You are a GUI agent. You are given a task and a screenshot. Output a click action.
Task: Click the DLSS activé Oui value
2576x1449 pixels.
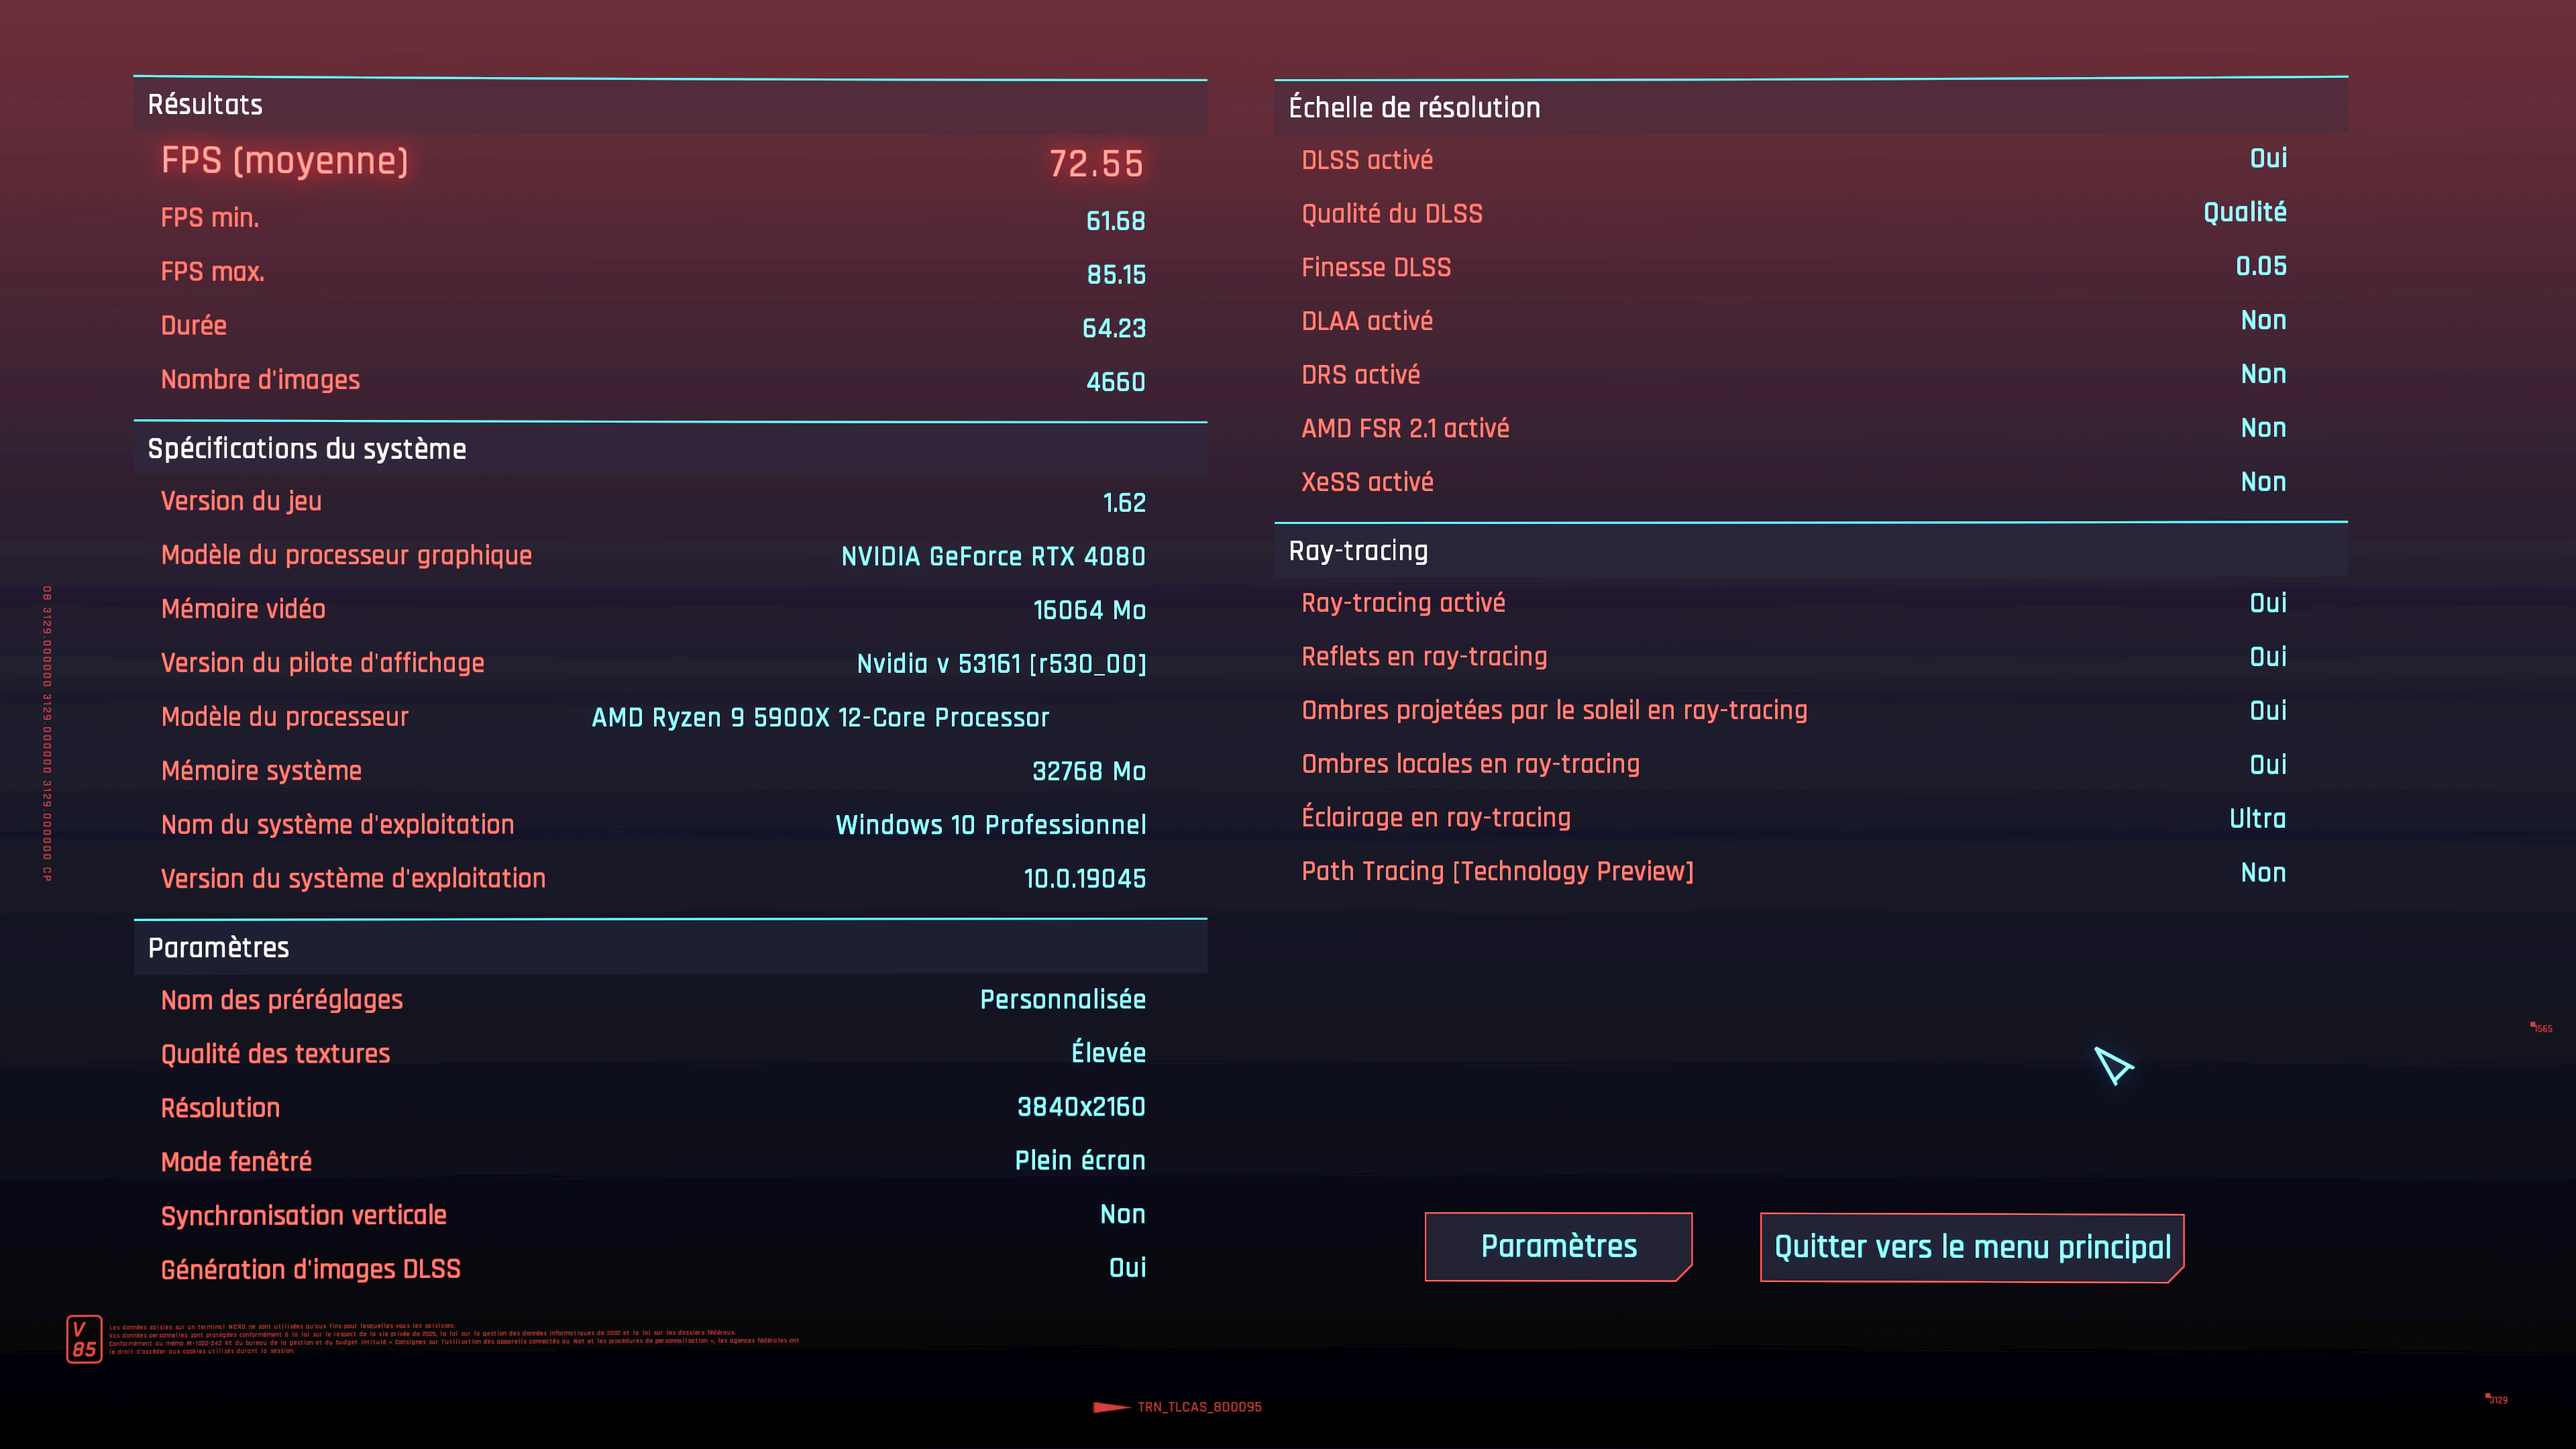tap(2267, 159)
